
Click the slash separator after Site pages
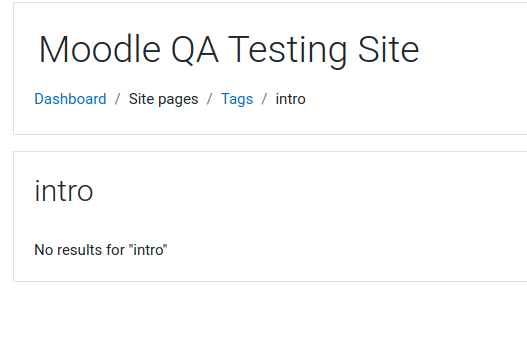[x=209, y=99]
